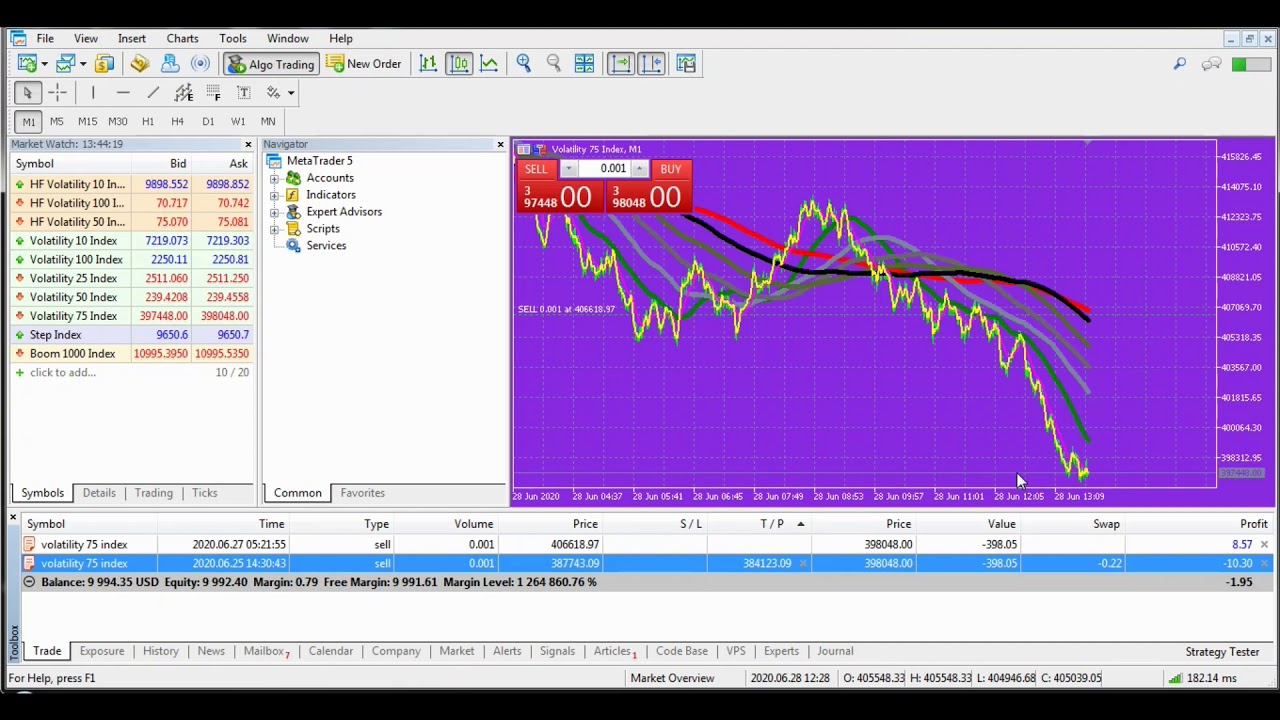Select the equidistant channel tool

click(183, 93)
